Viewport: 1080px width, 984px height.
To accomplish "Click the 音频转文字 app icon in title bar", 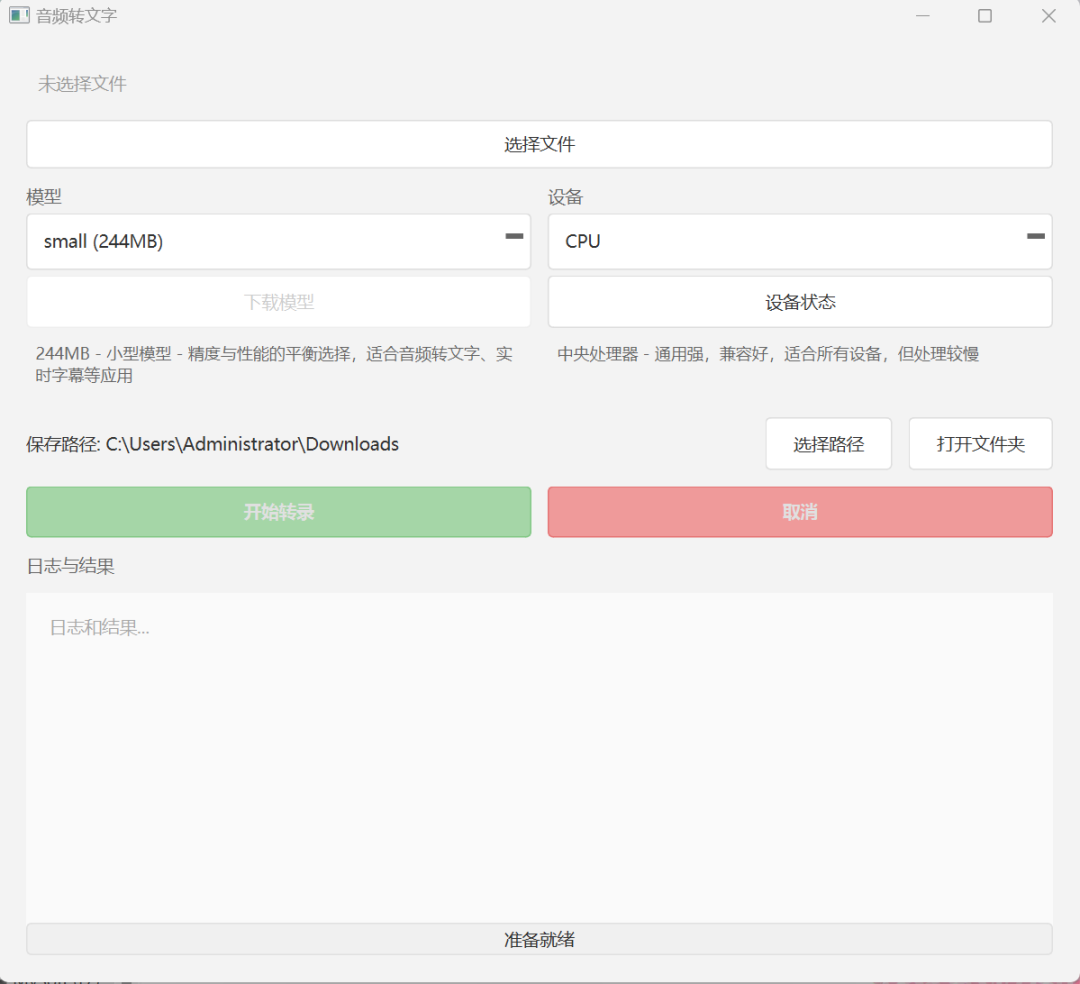I will tap(19, 15).
